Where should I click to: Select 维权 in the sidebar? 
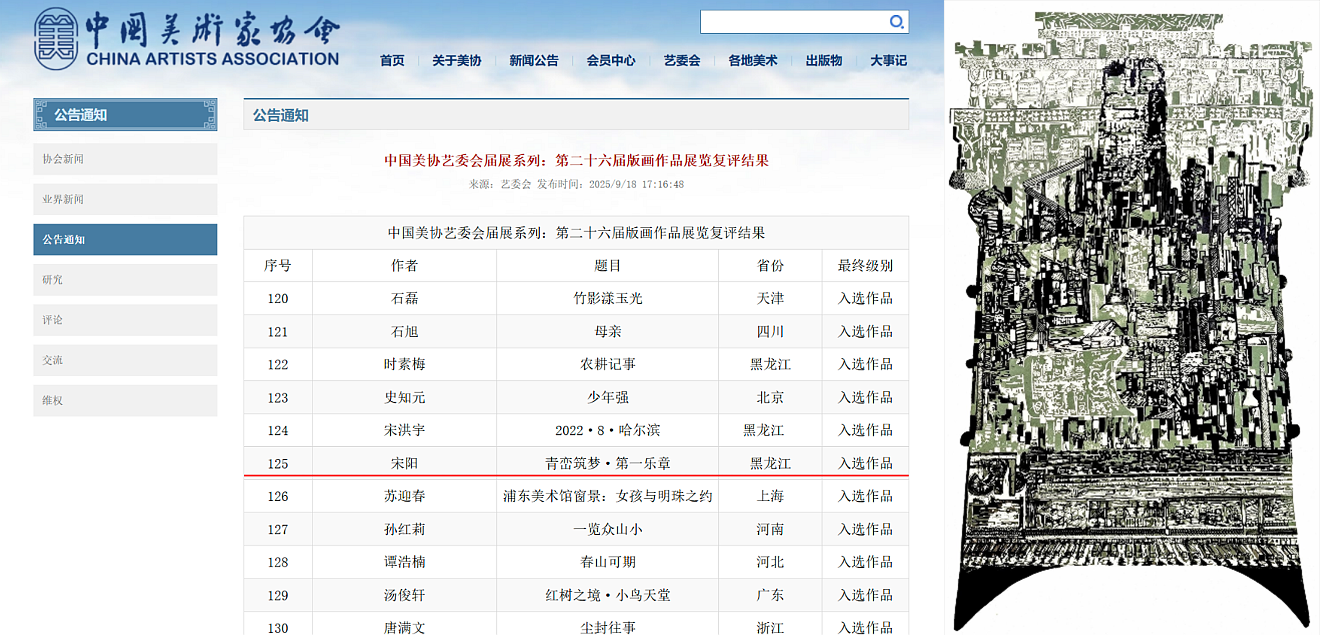click(125, 400)
